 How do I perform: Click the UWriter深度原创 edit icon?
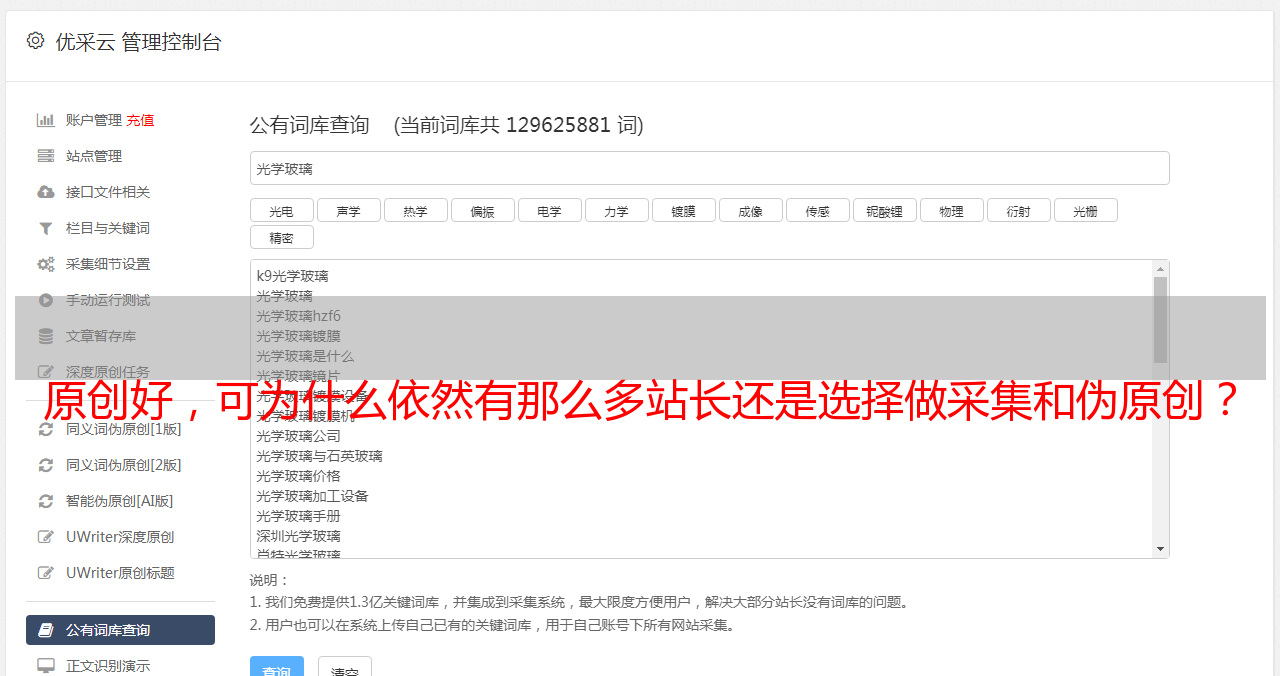46,537
